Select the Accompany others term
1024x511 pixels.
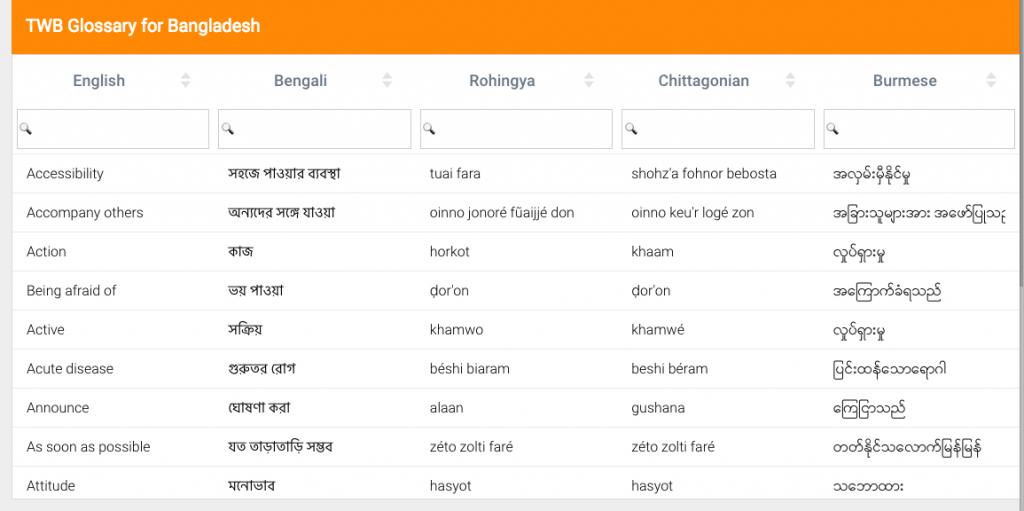pos(85,213)
